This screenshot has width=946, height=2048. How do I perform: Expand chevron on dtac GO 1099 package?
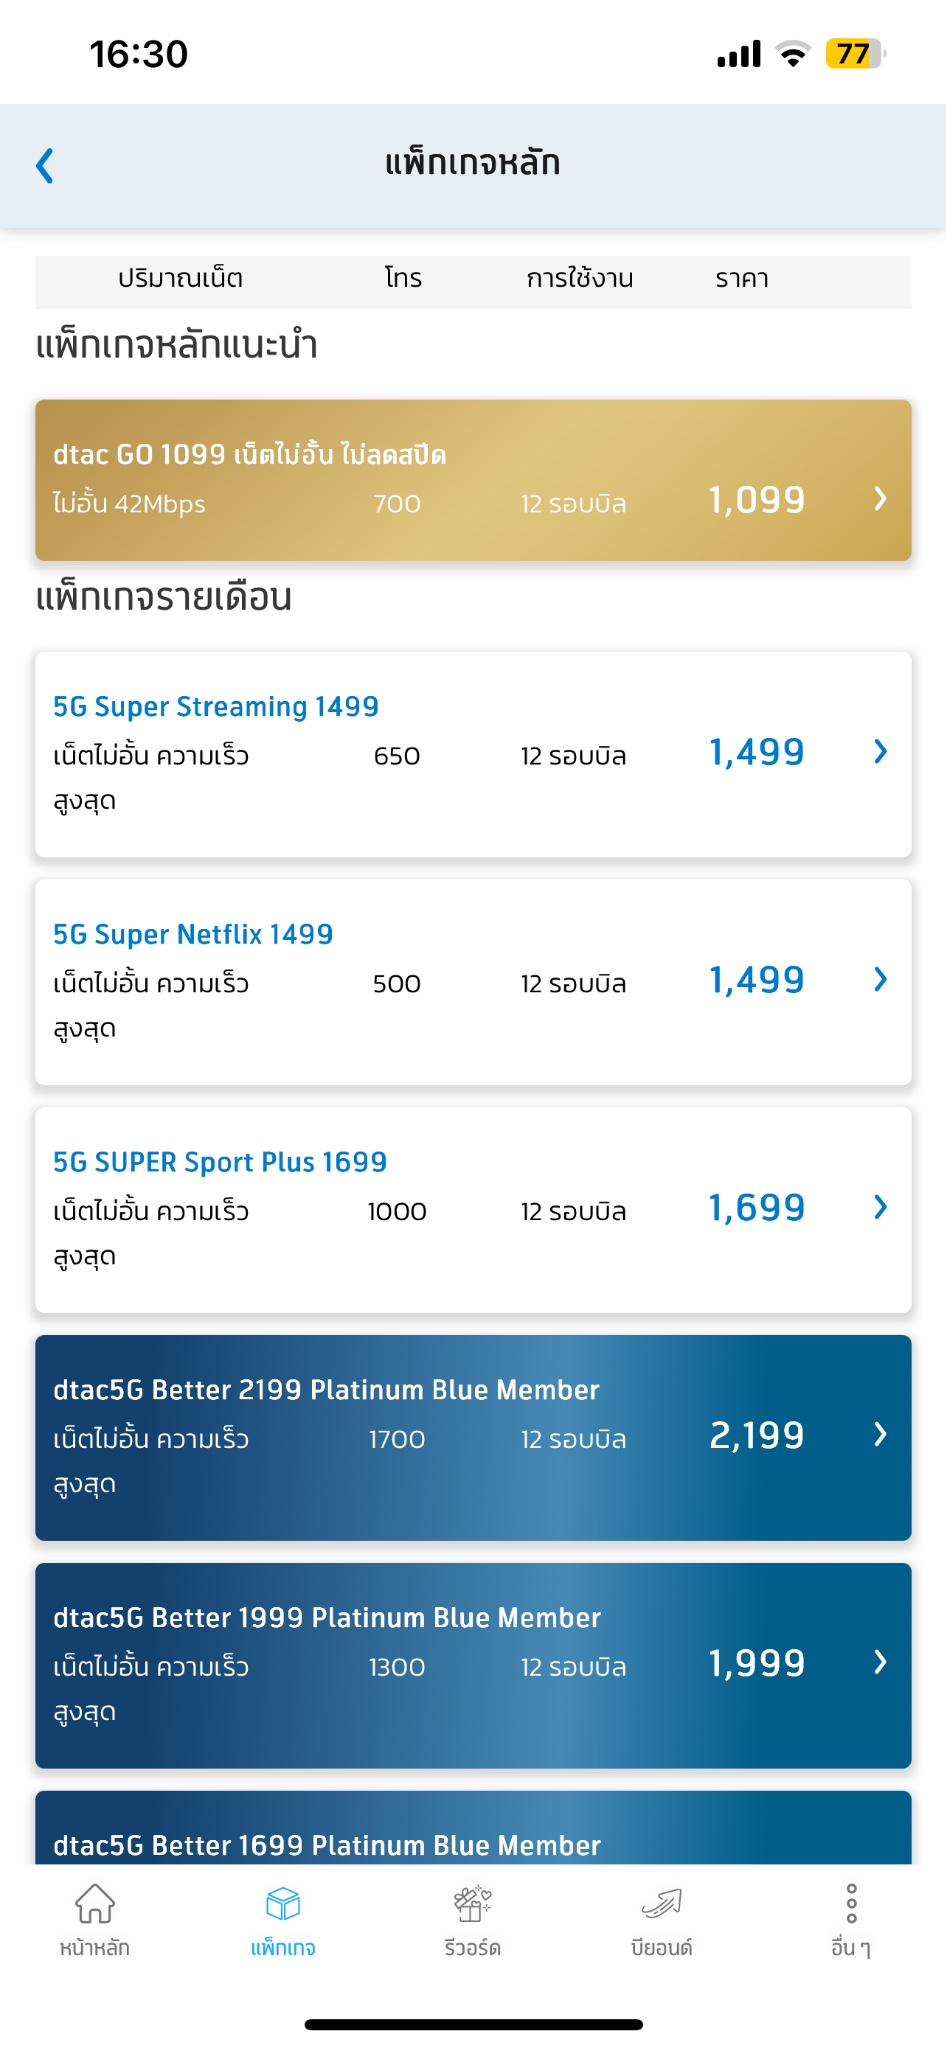[880, 498]
